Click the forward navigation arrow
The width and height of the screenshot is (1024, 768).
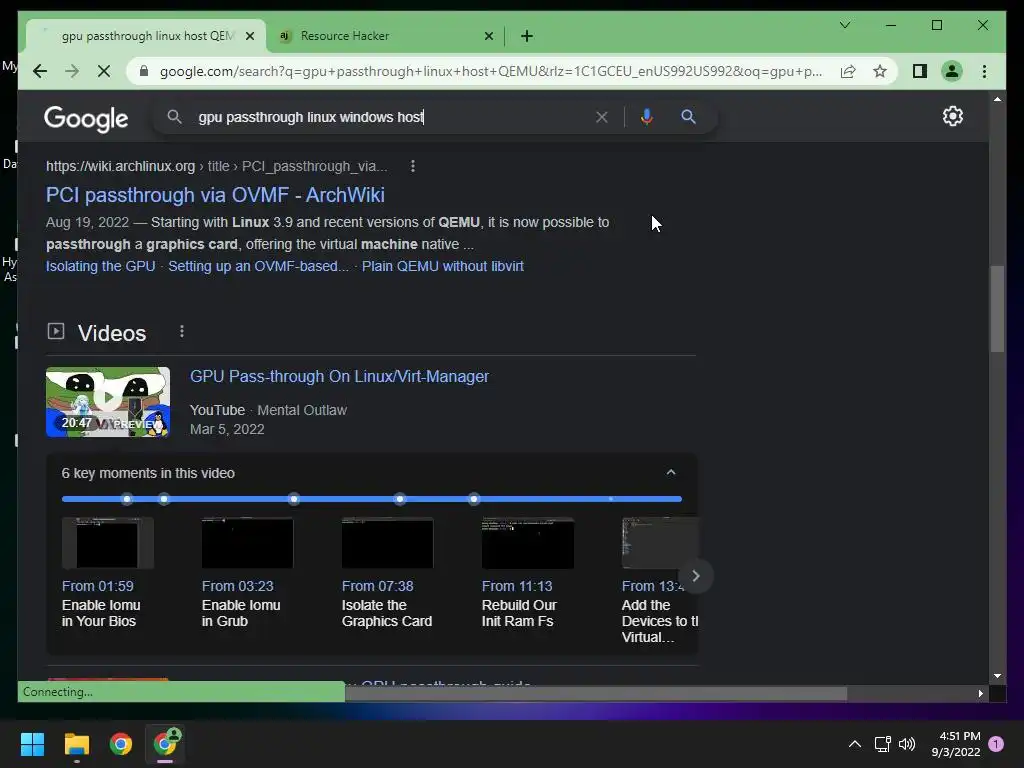(x=72, y=71)
